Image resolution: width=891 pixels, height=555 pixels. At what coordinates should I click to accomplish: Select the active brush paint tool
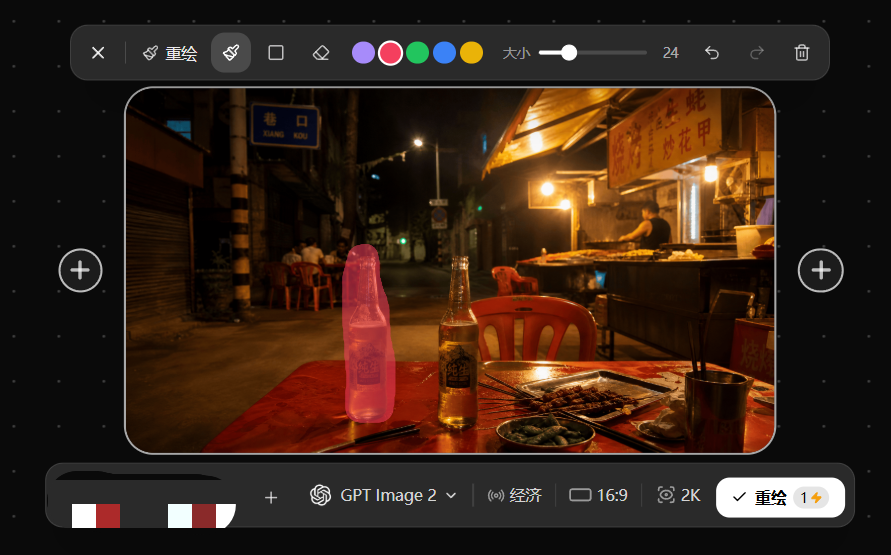tap(231, 53)
